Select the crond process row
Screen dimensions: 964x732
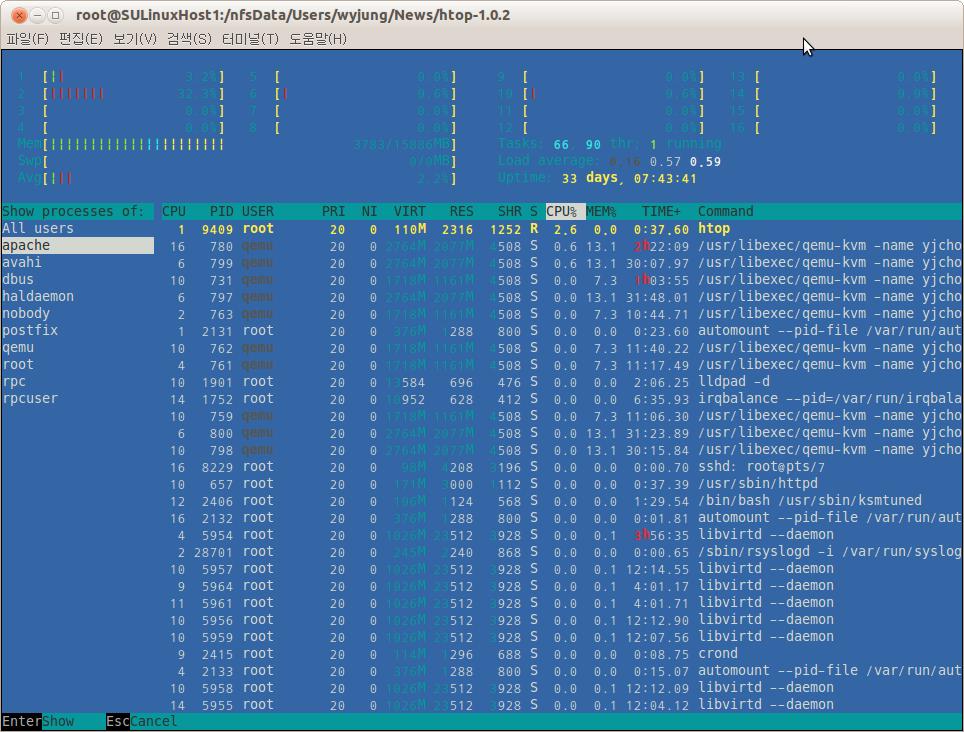coord(562,654)
